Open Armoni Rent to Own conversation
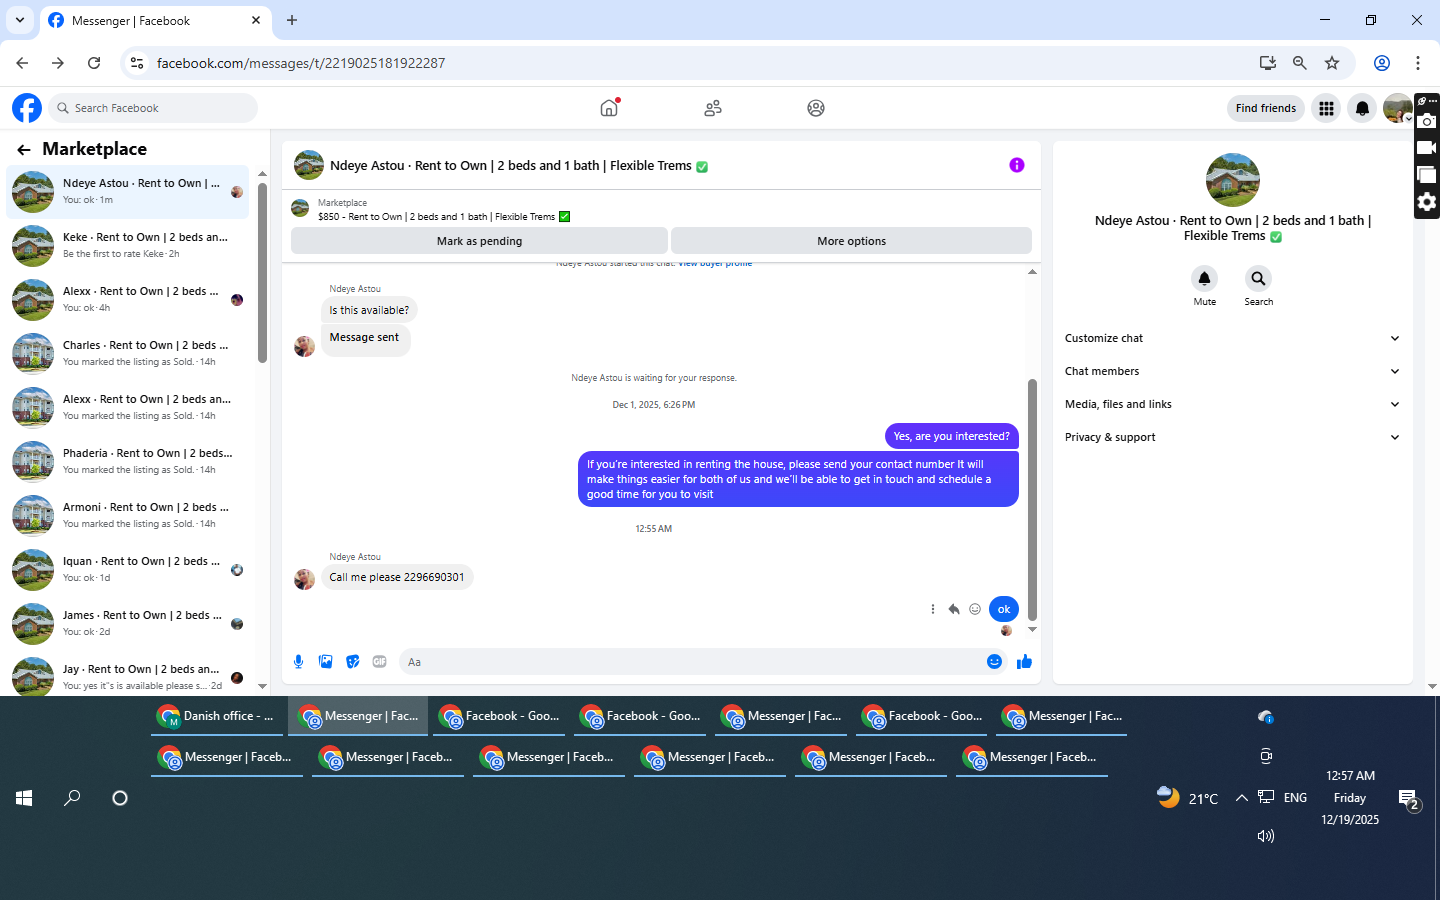This screenshot has width=1440, height=900. click(x=128, y=516)
